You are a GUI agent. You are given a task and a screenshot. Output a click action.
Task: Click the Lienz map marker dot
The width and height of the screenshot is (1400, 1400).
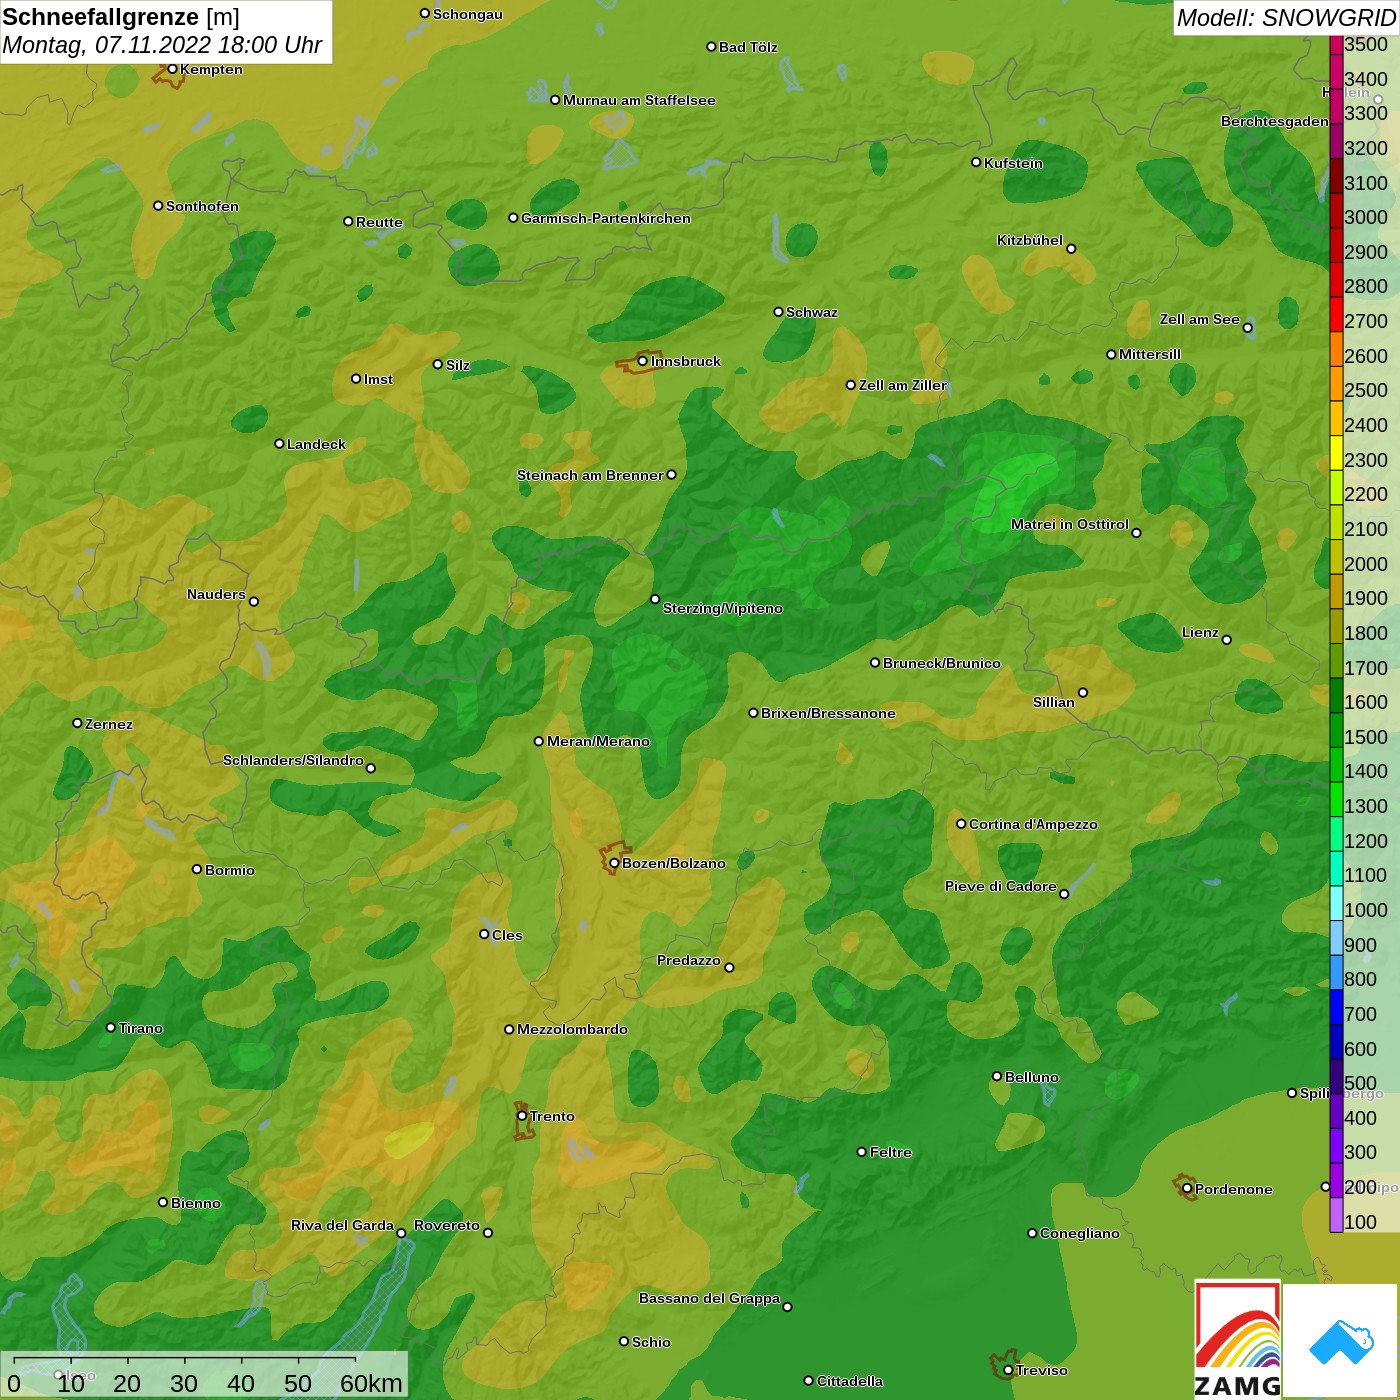click(1227, 640)
